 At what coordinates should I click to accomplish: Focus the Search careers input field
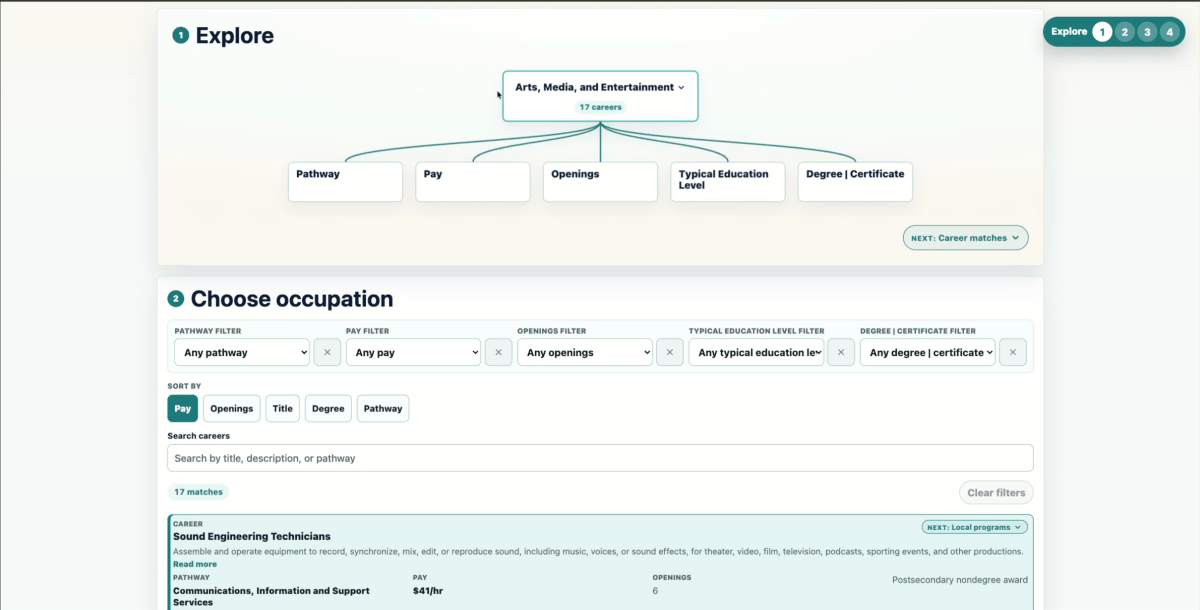(600, 458)
